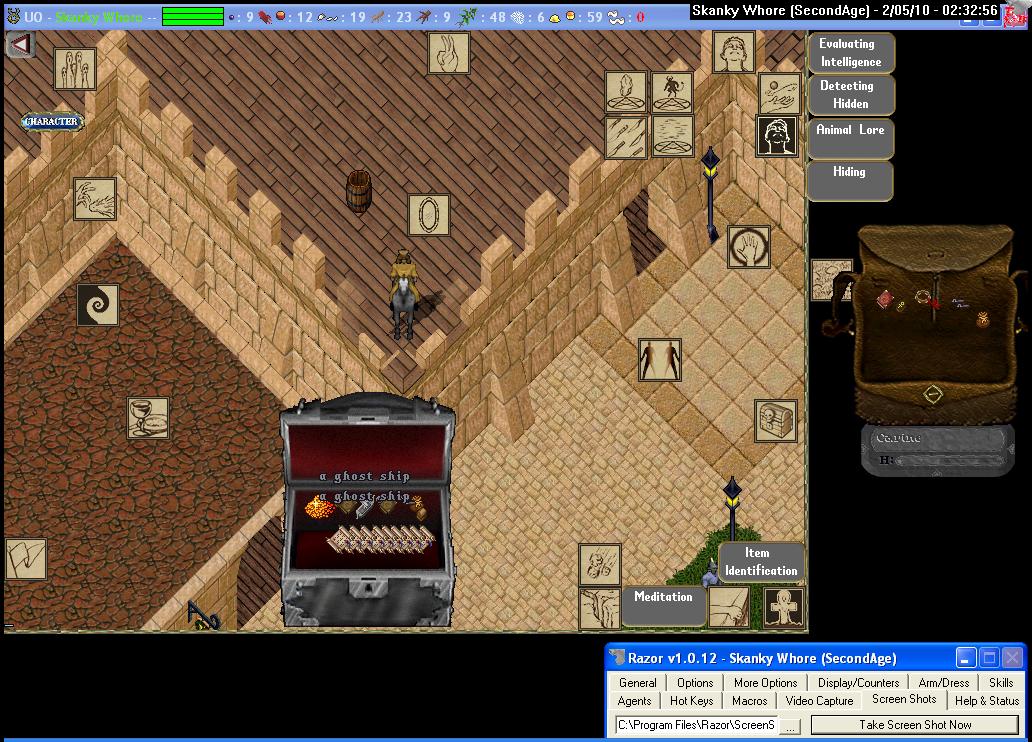1032x742 pixels.
Task: Click the goblet and bread Create Food icon
Action: pyautogui.click(x=148, y=418)
